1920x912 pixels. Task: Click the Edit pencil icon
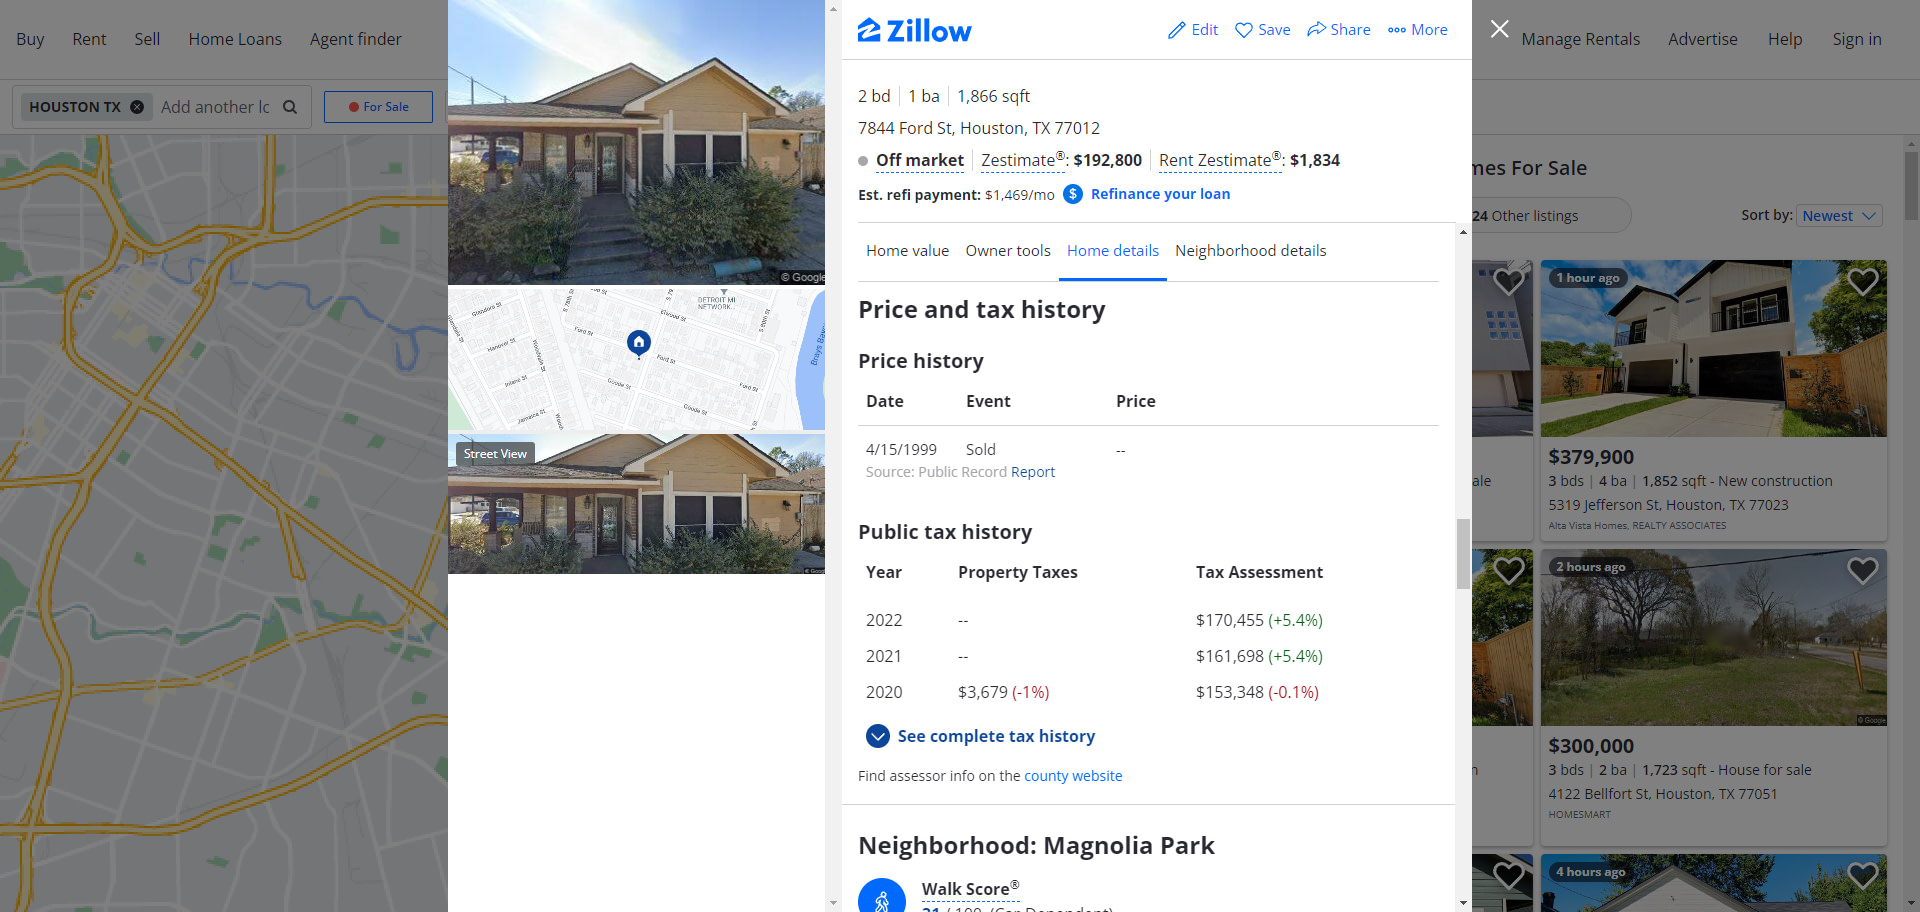(x=1177, y=30)
